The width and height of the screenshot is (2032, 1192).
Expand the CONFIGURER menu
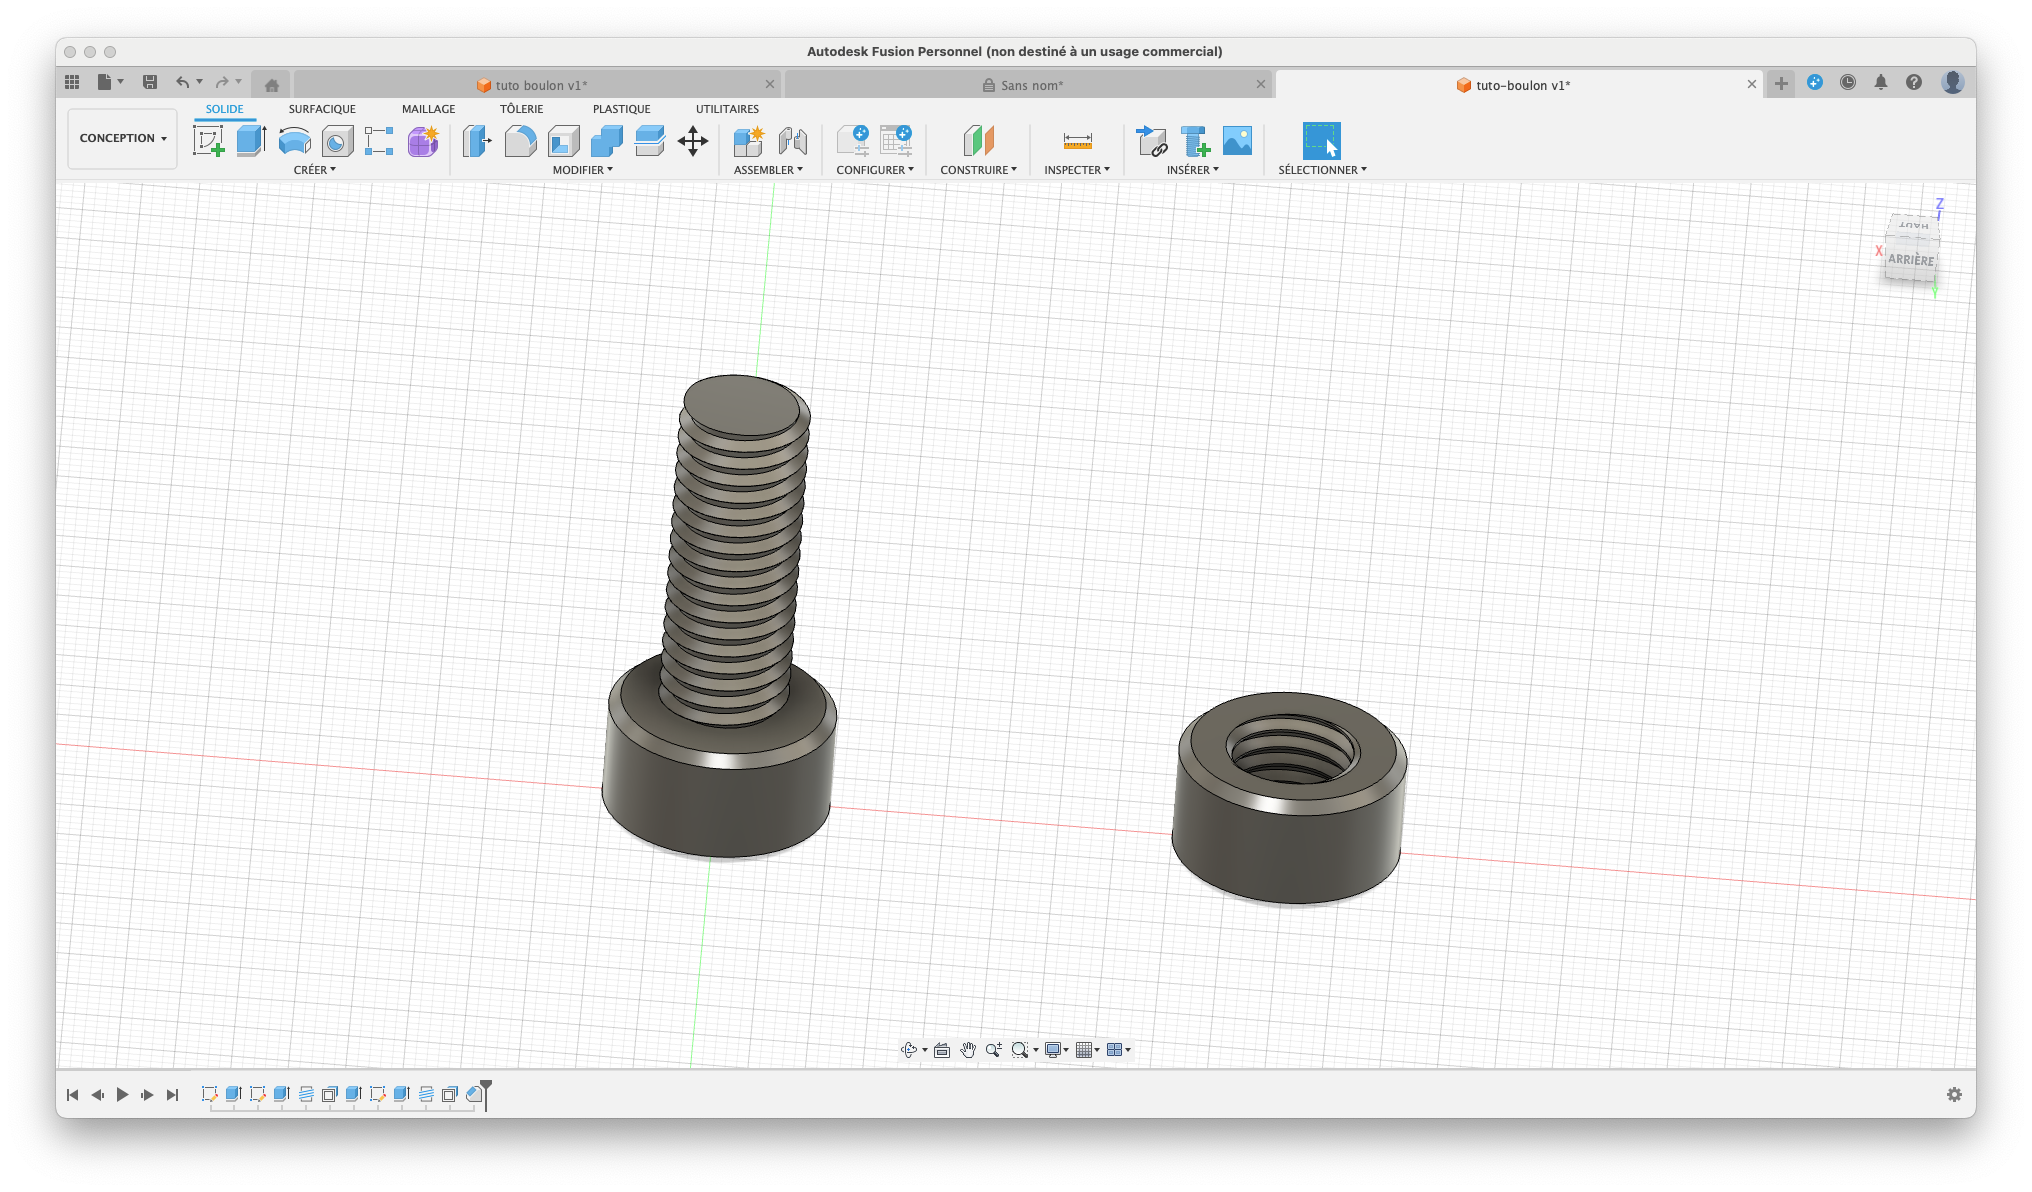[x=875, y=170]
